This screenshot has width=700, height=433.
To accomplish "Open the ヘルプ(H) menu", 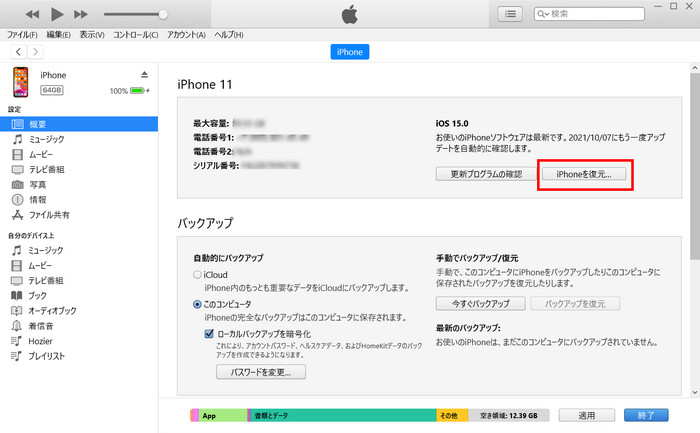I will (229, 35).
